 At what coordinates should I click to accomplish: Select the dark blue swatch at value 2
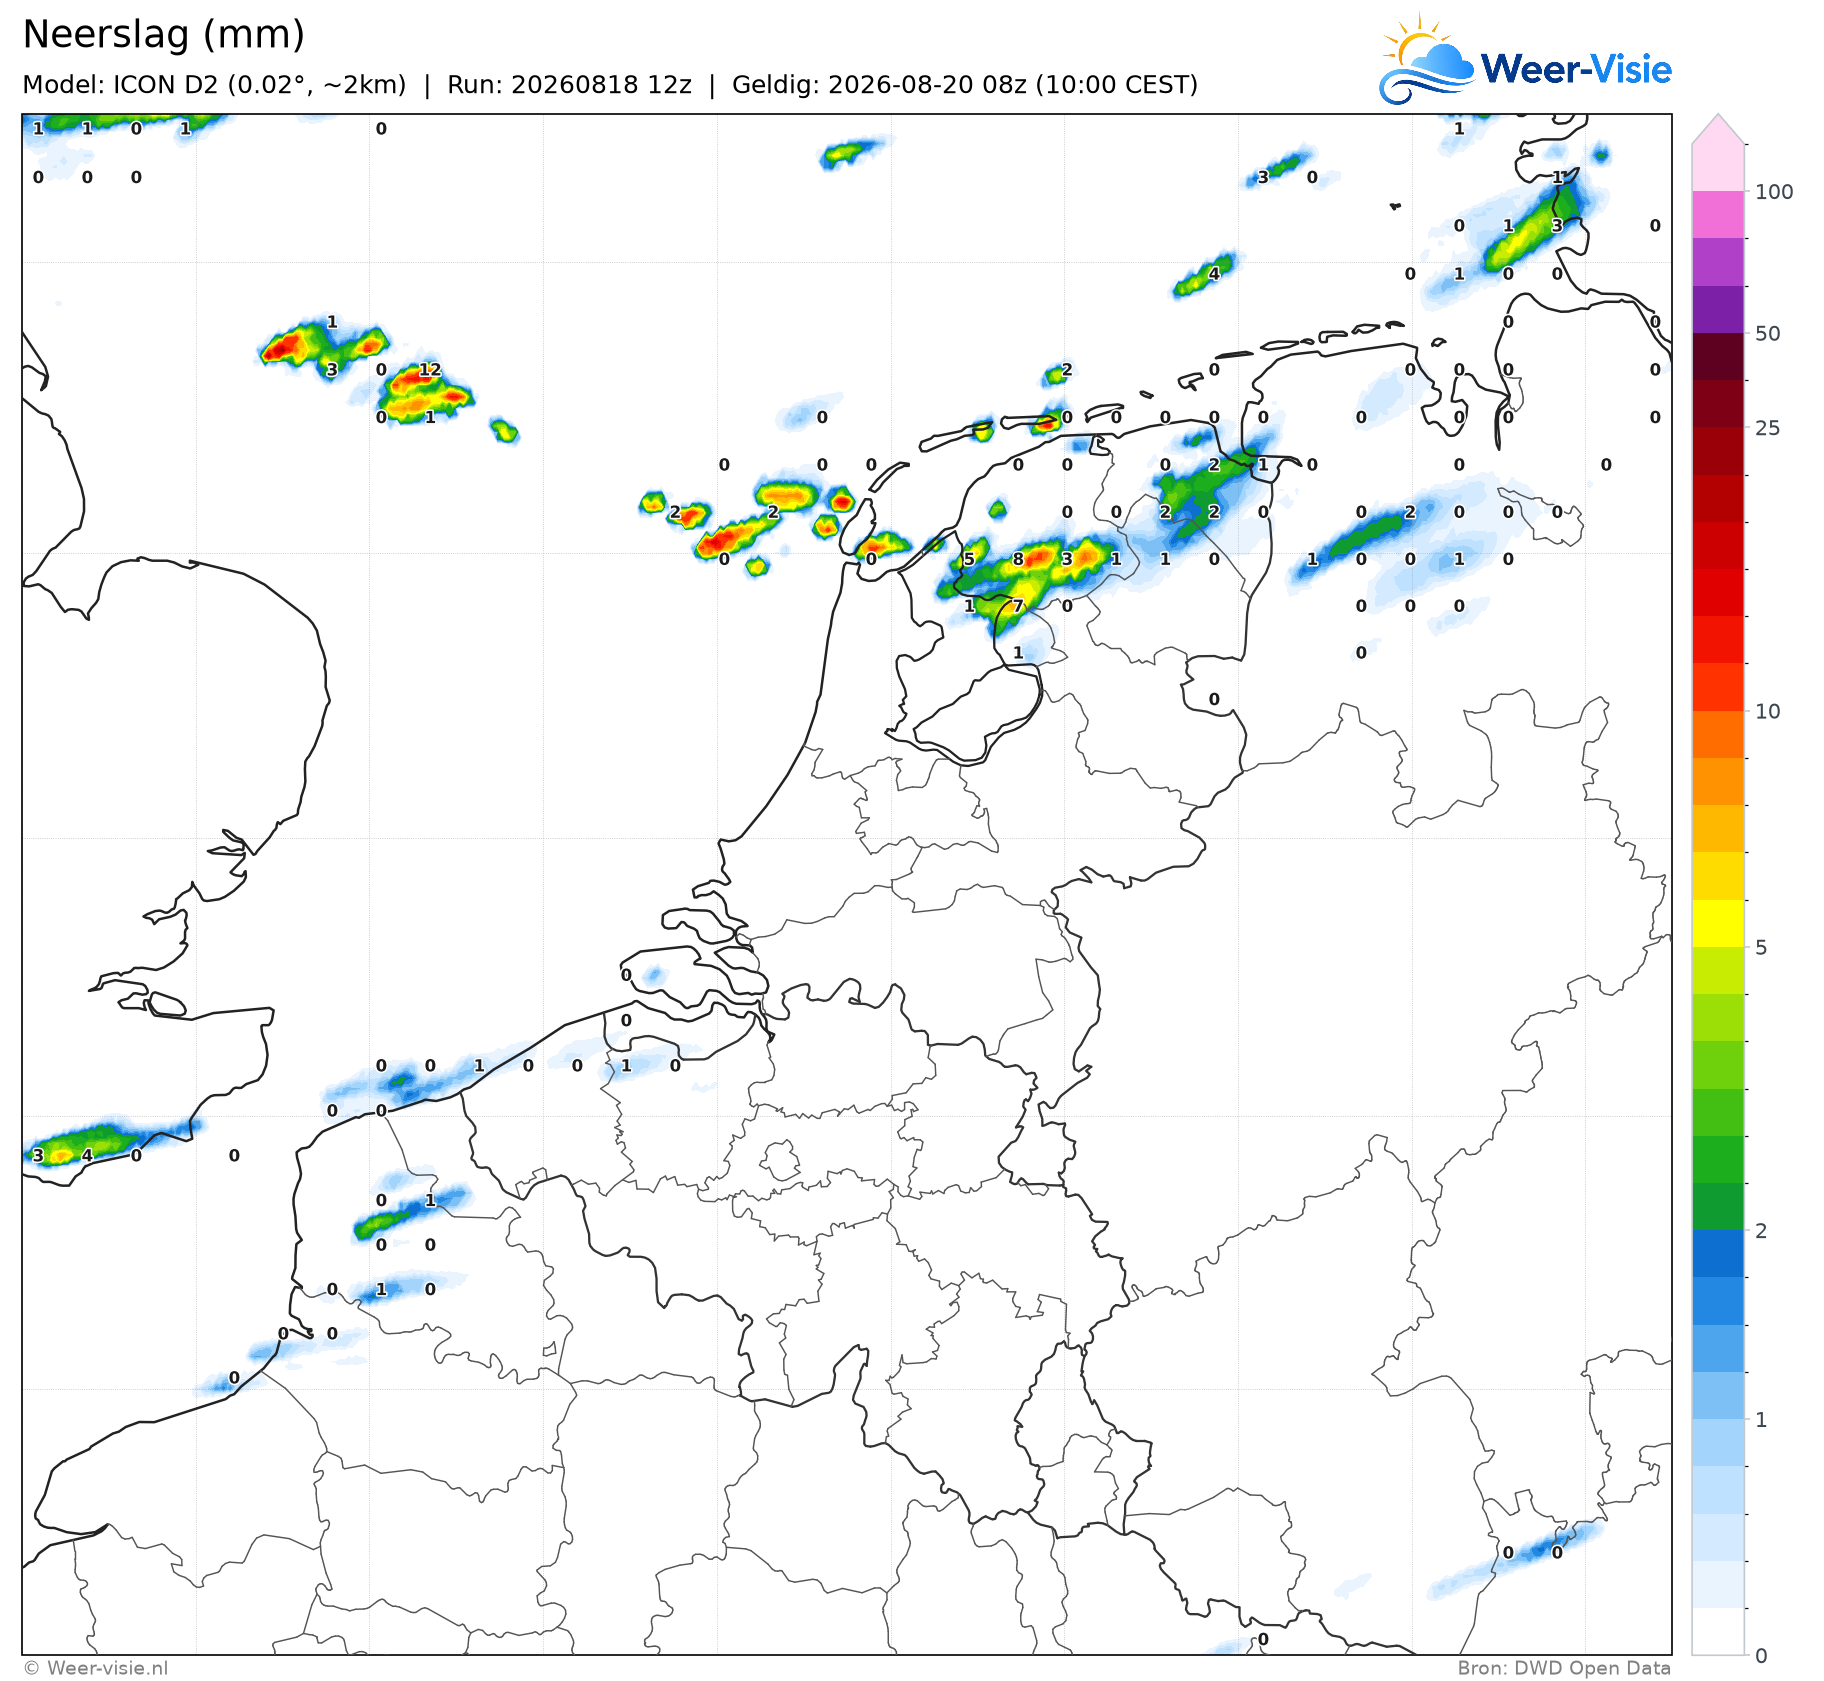[1718, 1254]
